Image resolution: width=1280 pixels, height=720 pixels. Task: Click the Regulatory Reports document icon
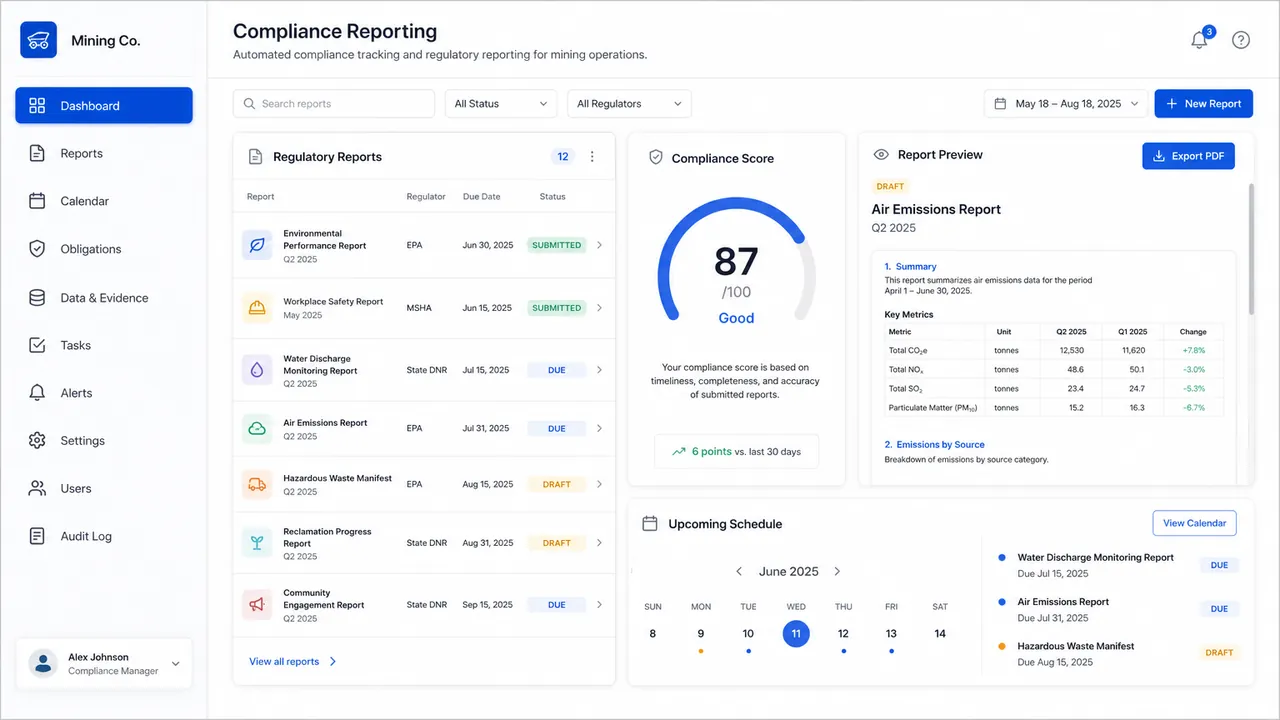click(x=255, y=157)
